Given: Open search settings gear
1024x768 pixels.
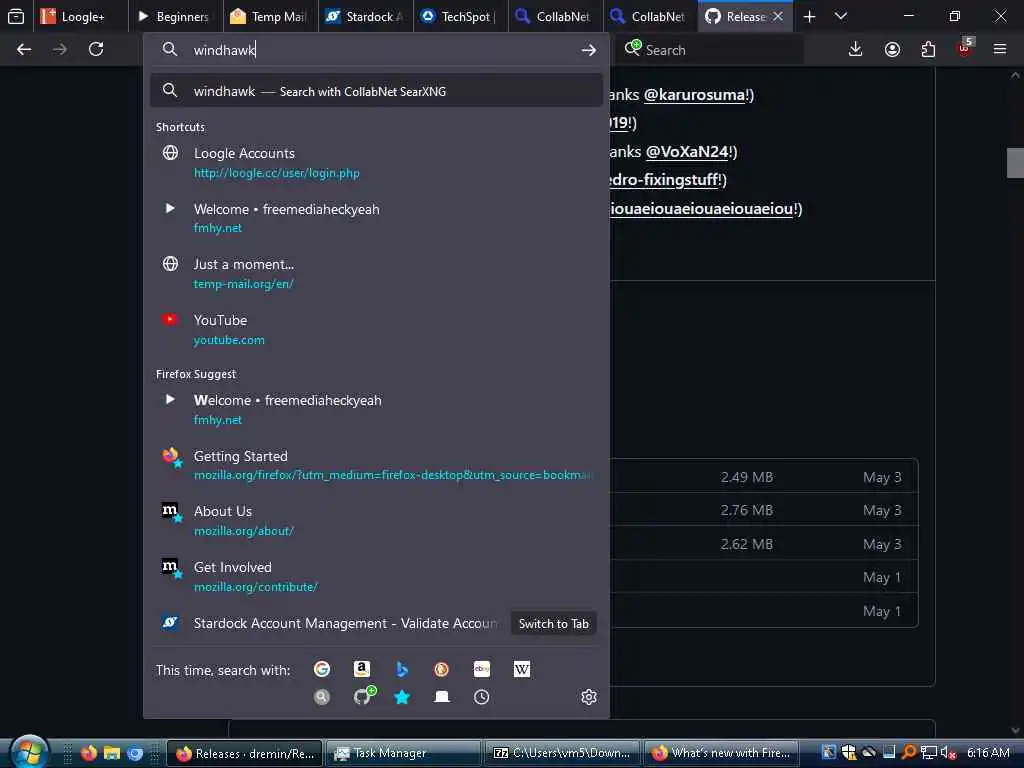Looking at the screenshot, I should click(x=589, y=697).
